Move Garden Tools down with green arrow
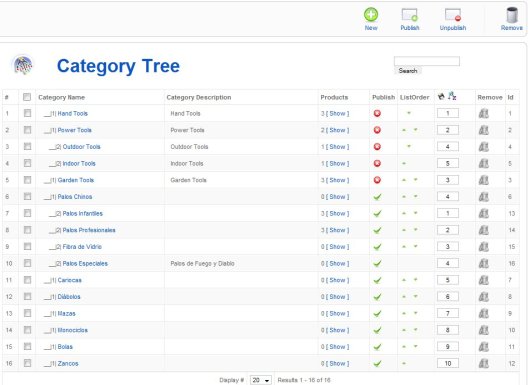 (x=415, y=180)
